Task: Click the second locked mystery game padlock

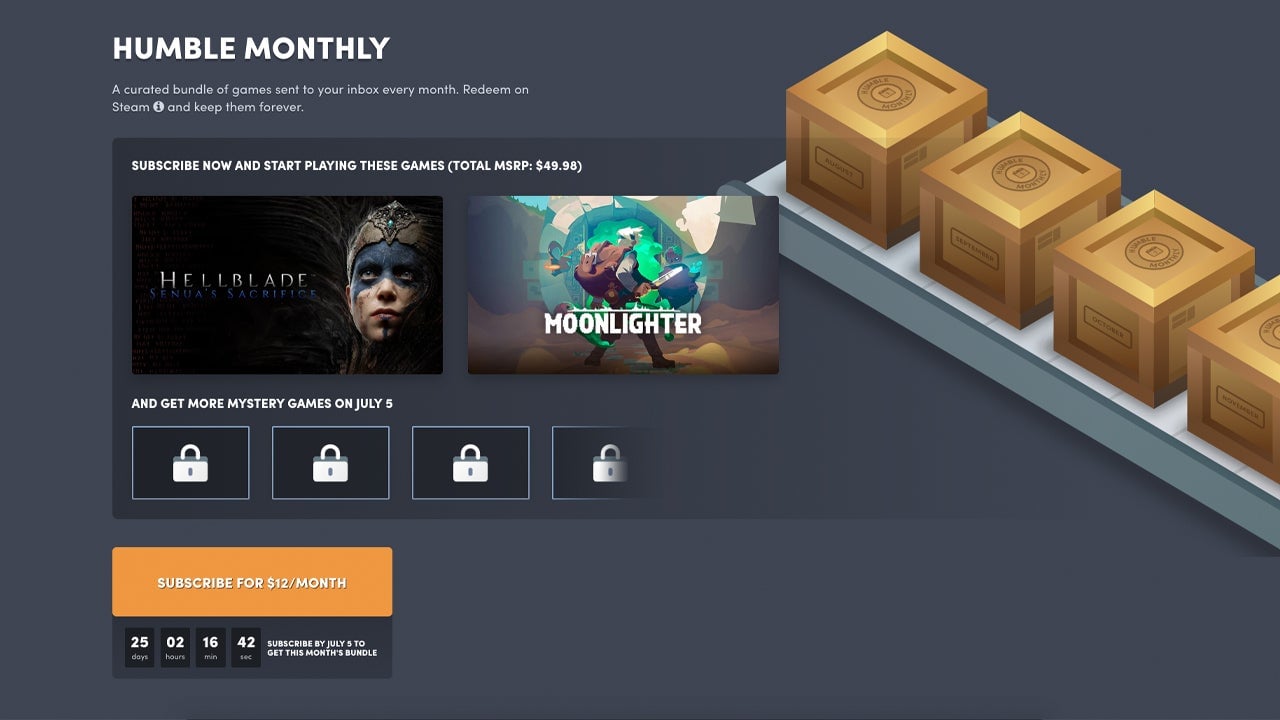Action: click(330, 463)
